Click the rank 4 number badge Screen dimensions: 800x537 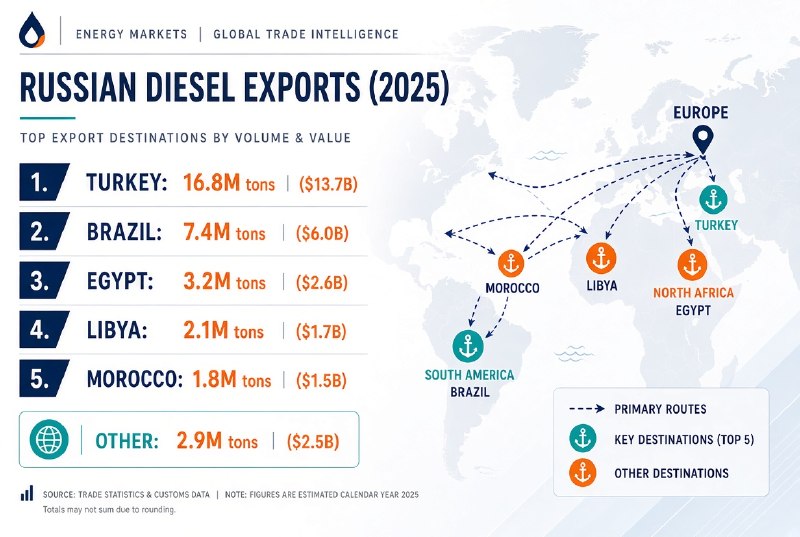point(43,329)
